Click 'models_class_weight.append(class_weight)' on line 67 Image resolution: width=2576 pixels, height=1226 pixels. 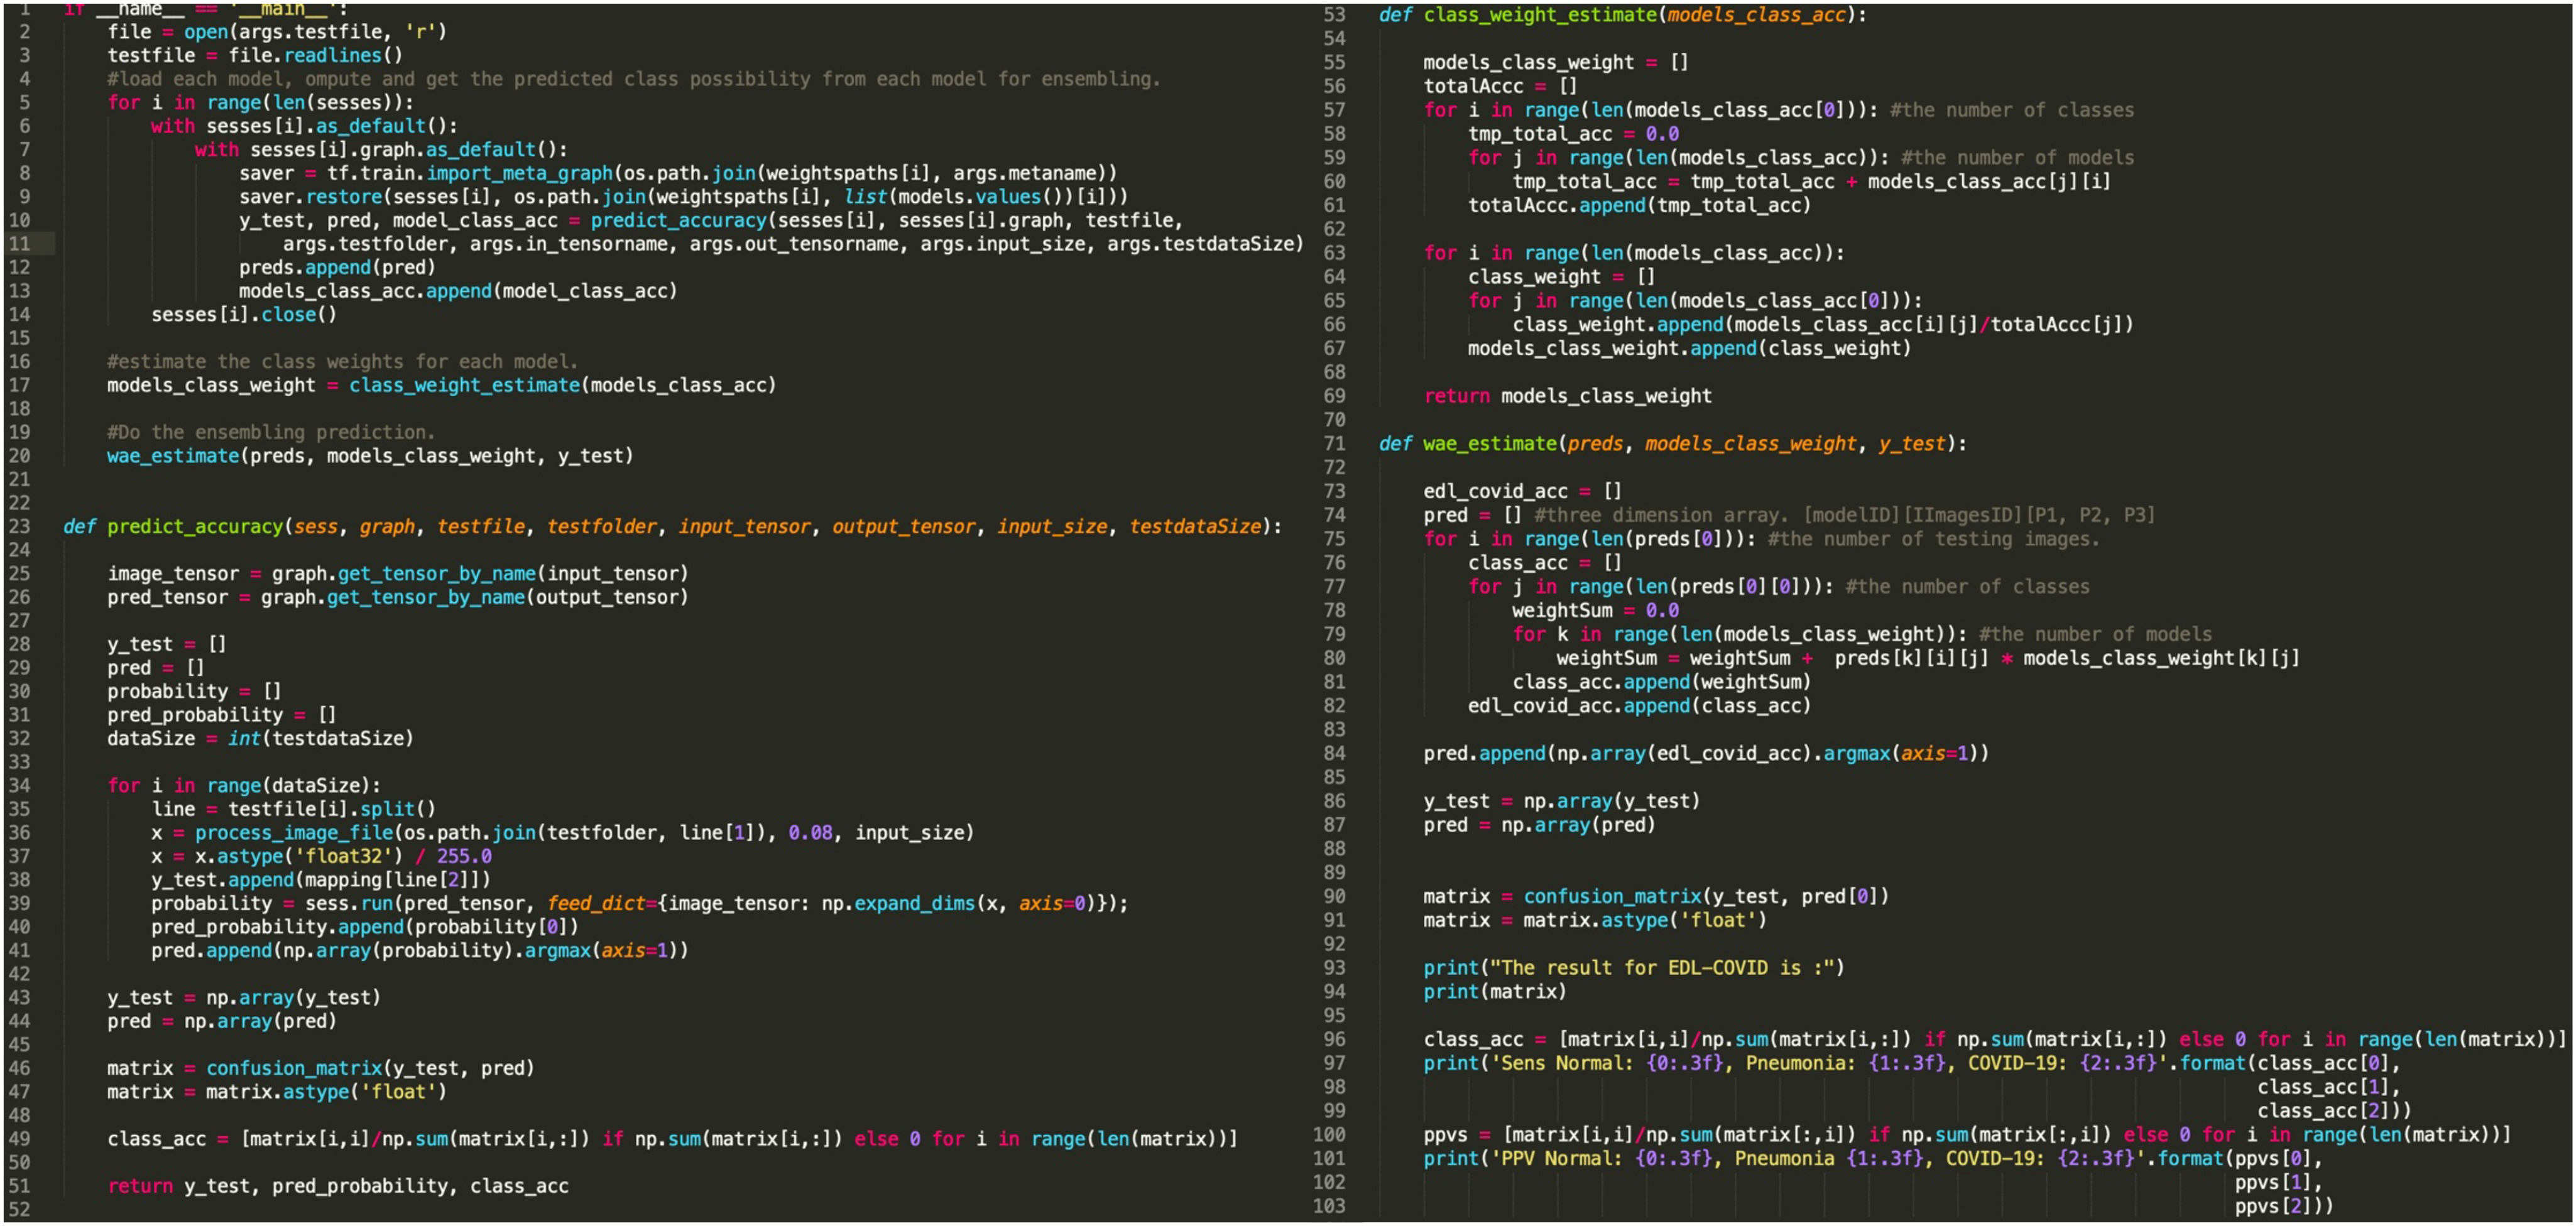click(x=1689, y=348)
